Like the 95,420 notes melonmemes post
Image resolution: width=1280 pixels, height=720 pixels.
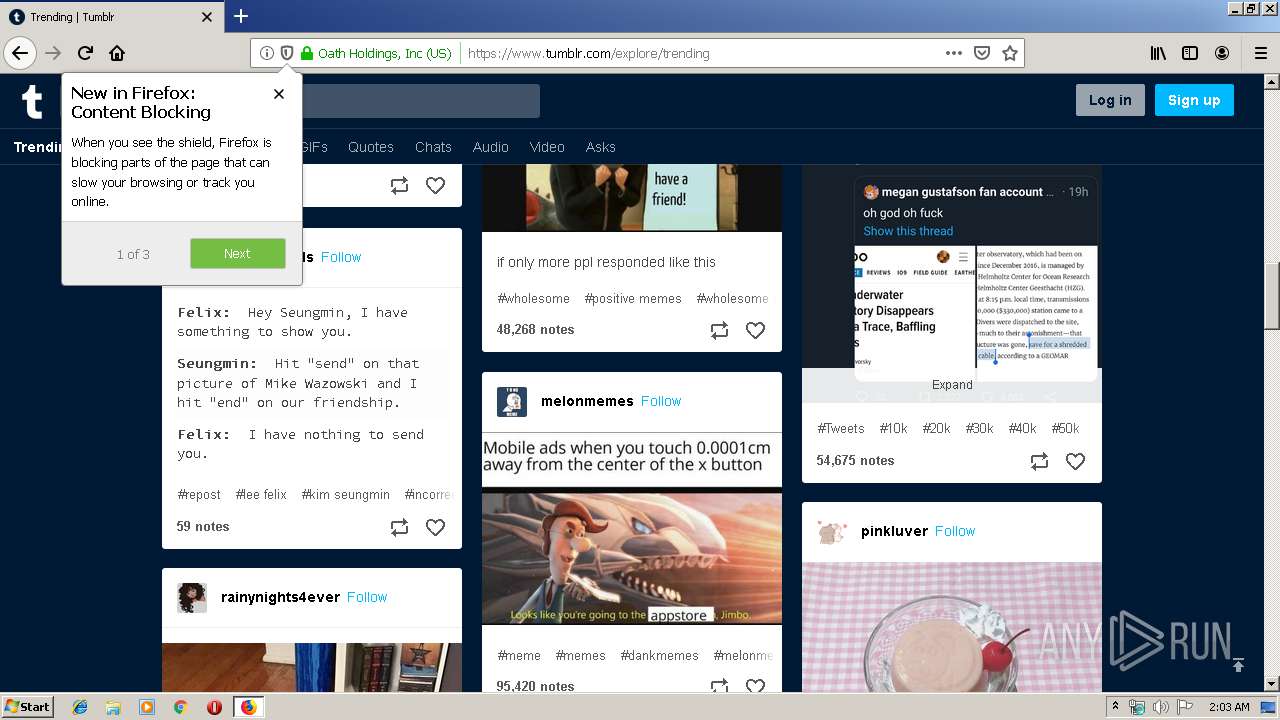tap(755, 685)
